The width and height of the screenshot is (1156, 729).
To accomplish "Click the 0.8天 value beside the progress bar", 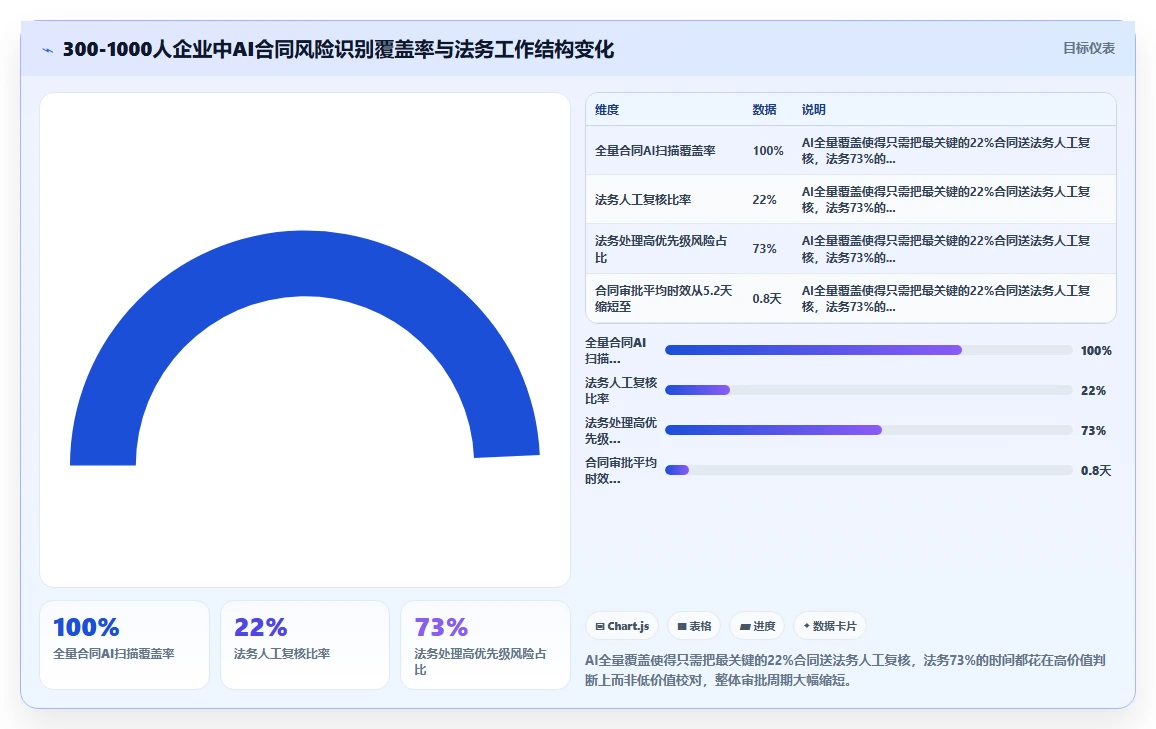I will 1096,470.
